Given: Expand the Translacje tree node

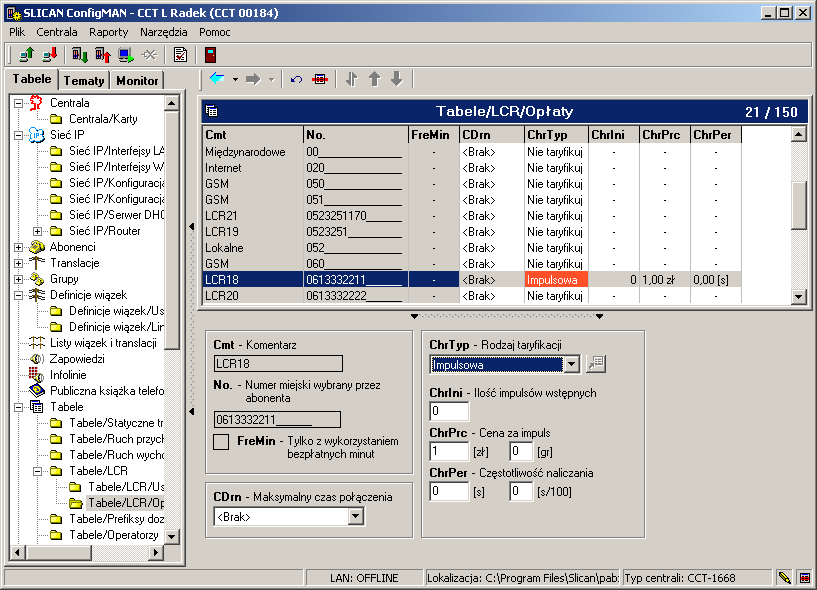Looking at the screenshot, I should (19, 263).
